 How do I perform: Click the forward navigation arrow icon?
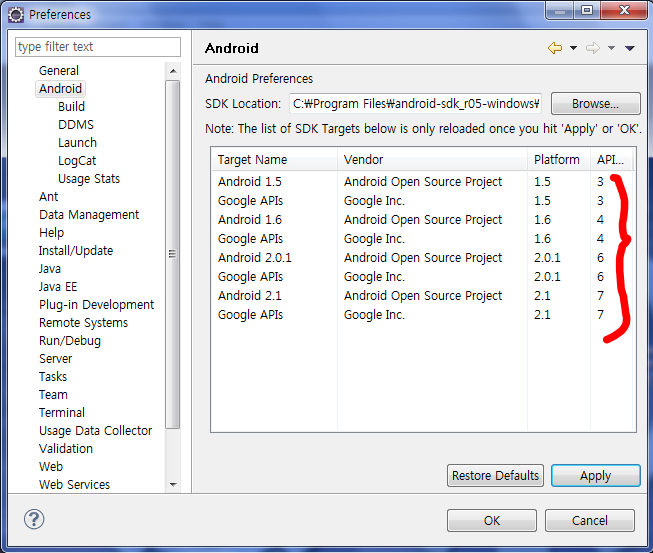(593, 48)
